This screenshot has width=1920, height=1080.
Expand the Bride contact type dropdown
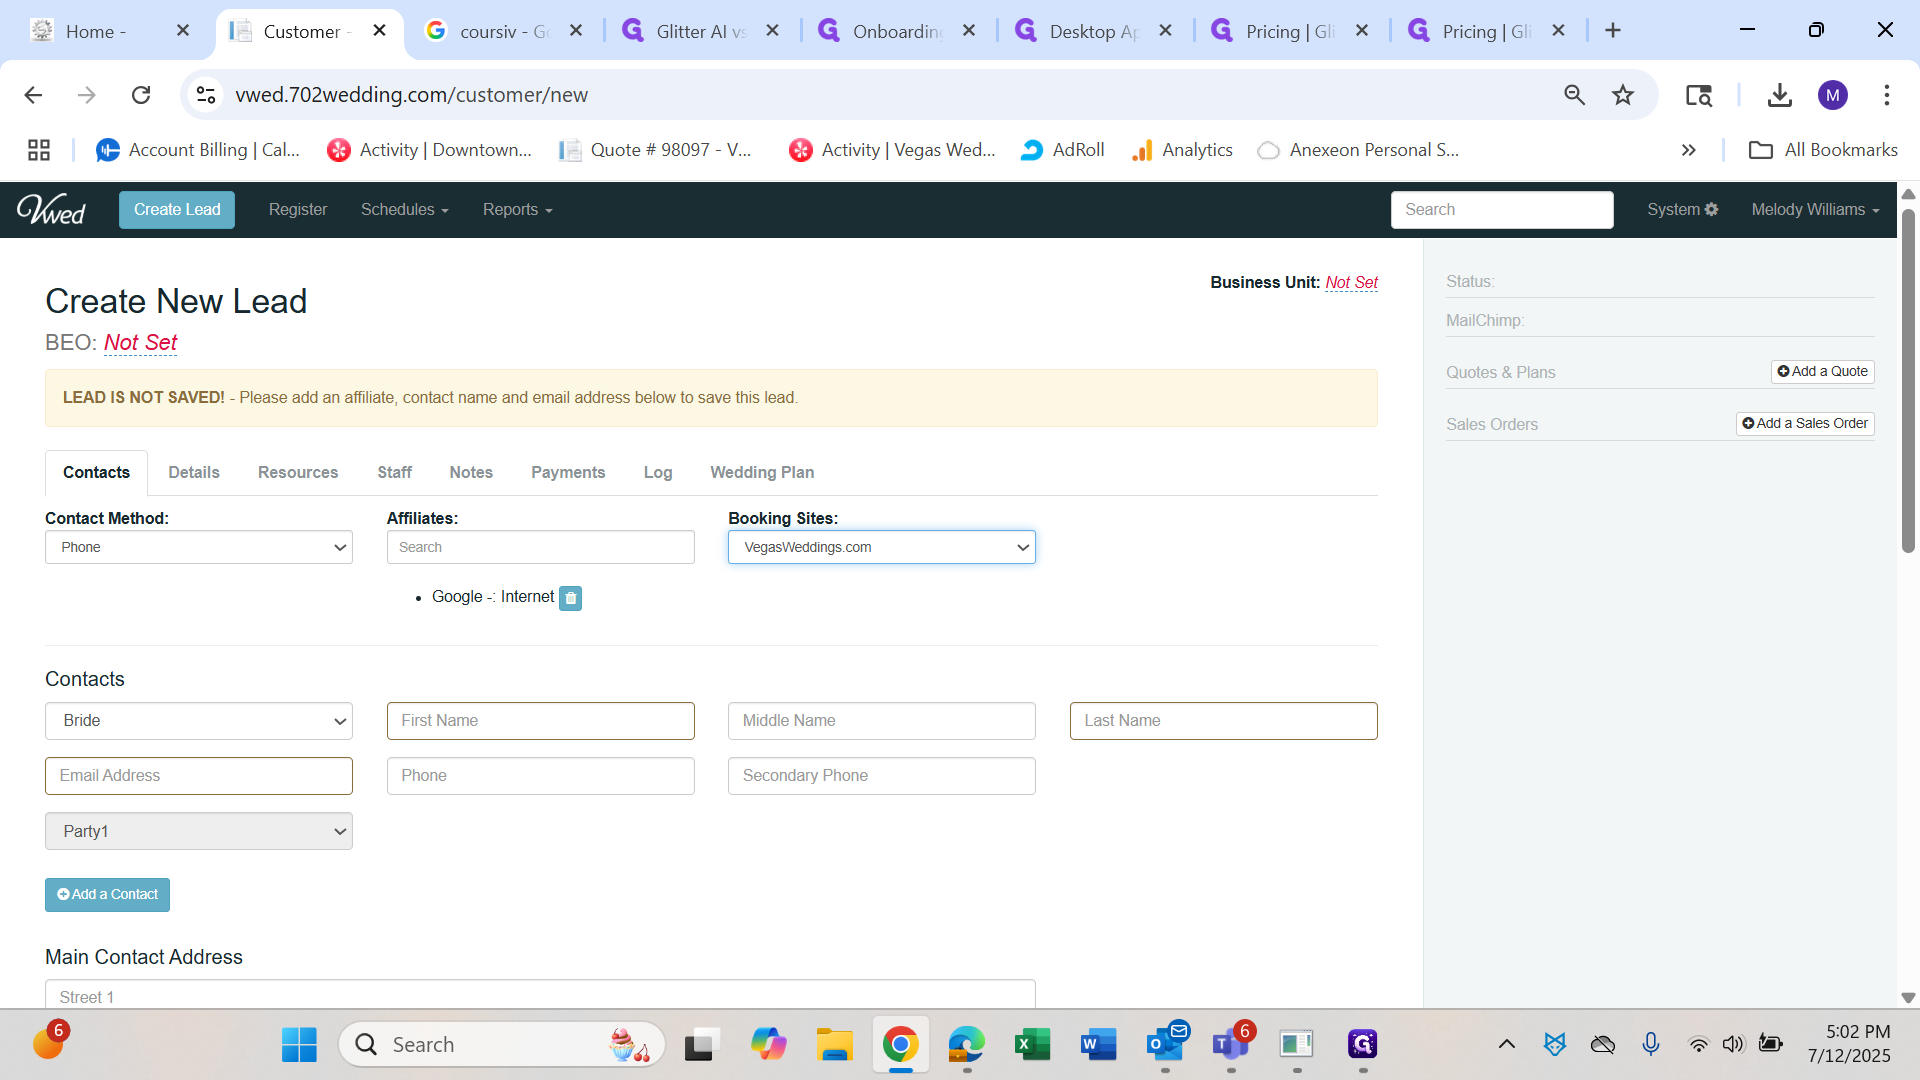pos(199,721)
